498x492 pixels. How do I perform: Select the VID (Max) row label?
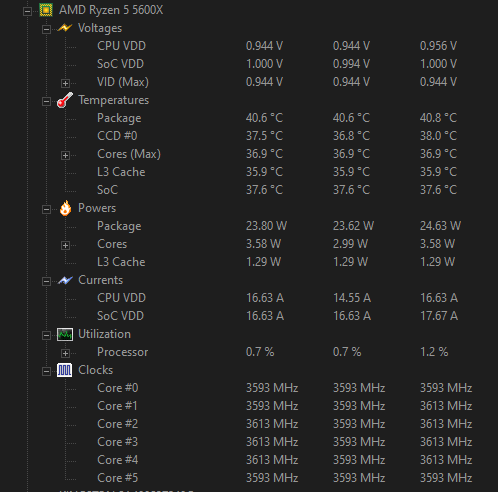pos(123,82)
